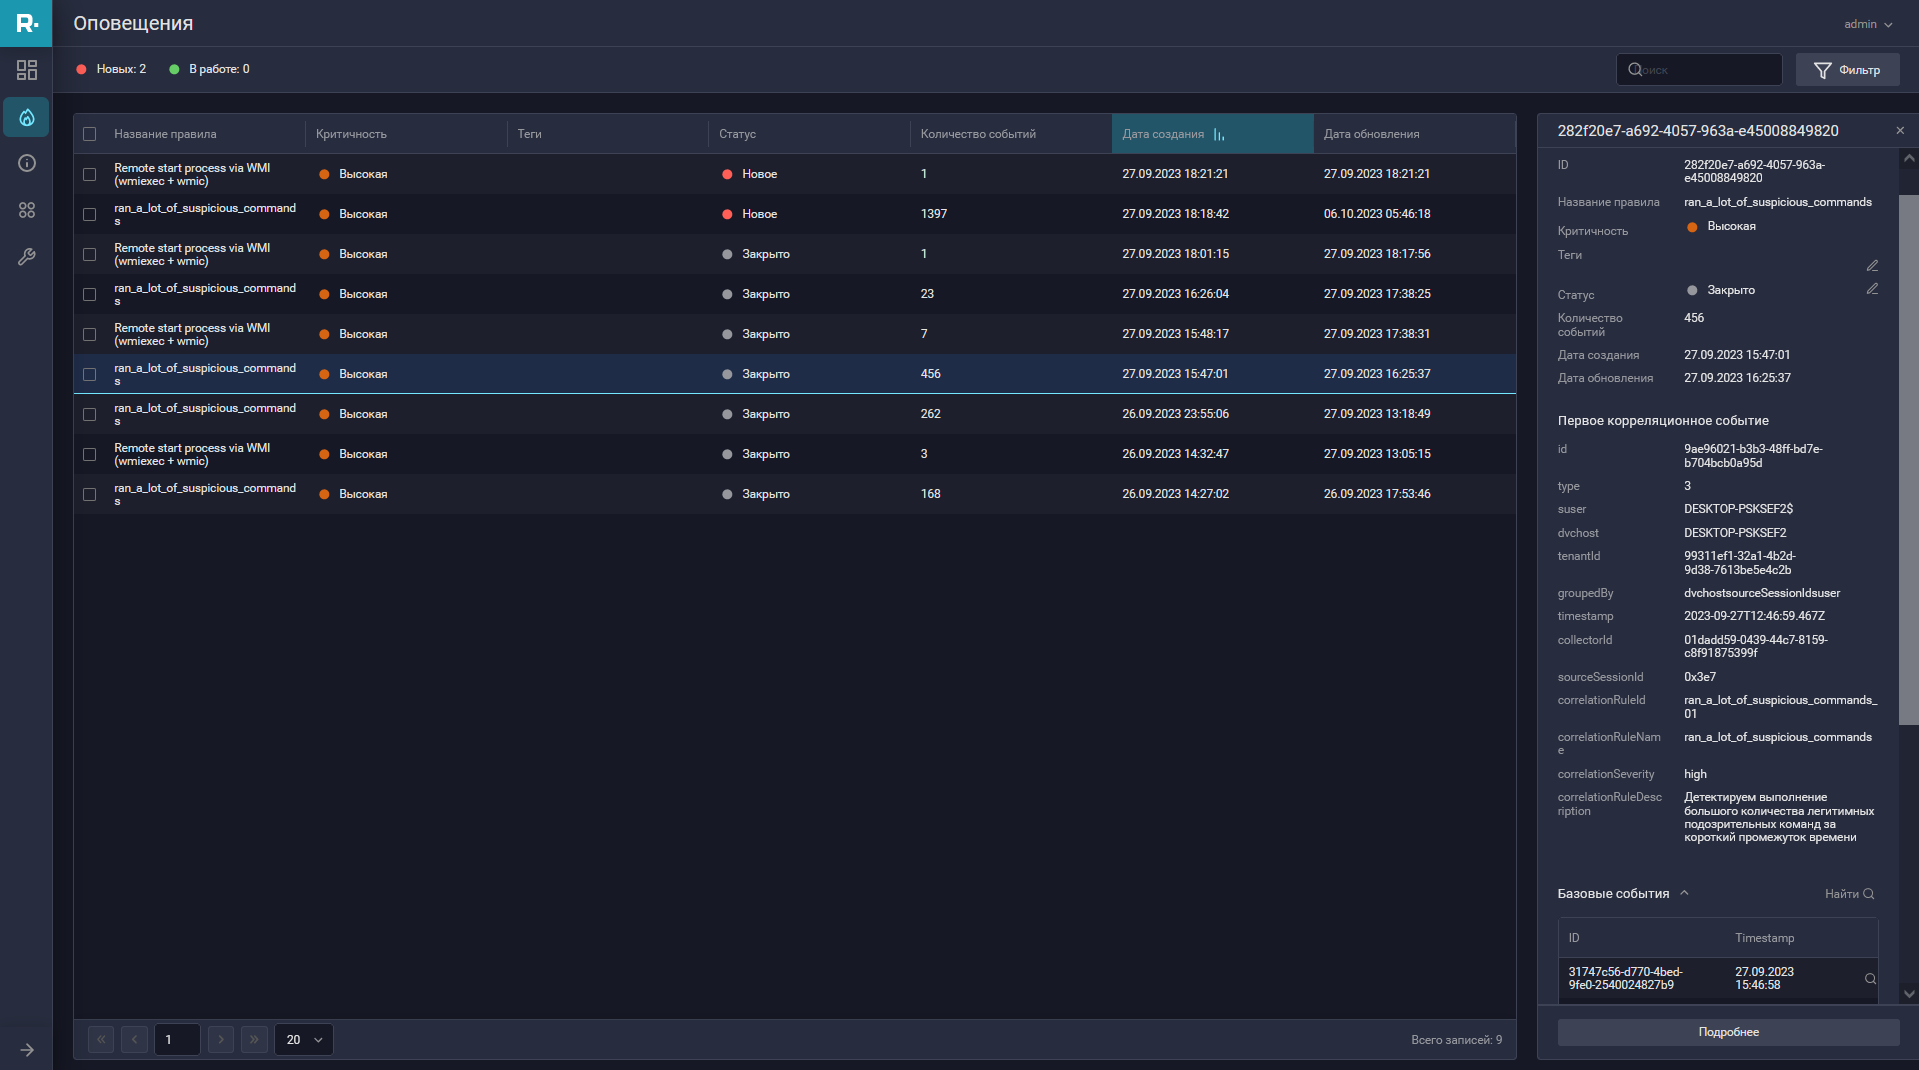This screenshot has height=1070, width=1919.
Task: Open the info circle icon in sidebar
Action: (x=27, y=163)
